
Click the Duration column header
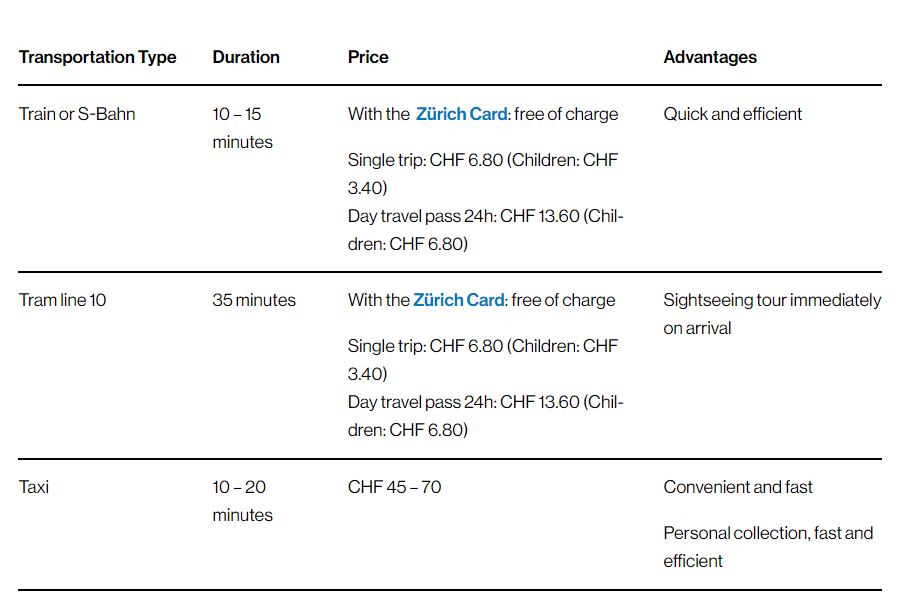pyautogui.click(x=246, y=57)
